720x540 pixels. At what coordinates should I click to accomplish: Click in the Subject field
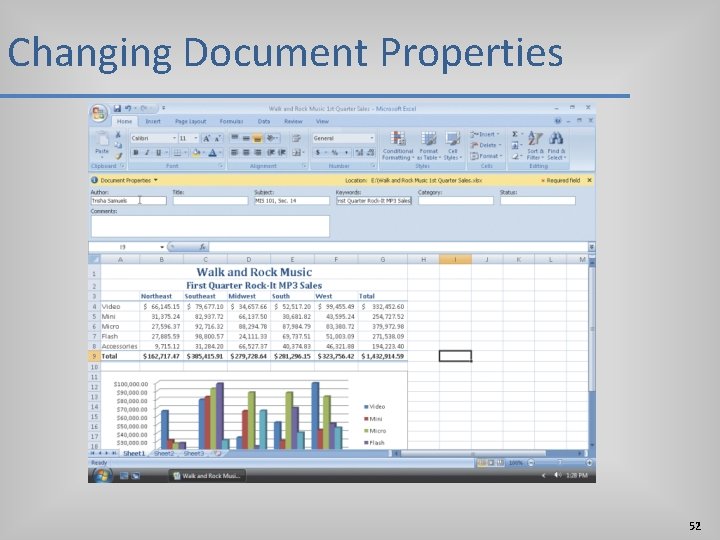(292, 201)
